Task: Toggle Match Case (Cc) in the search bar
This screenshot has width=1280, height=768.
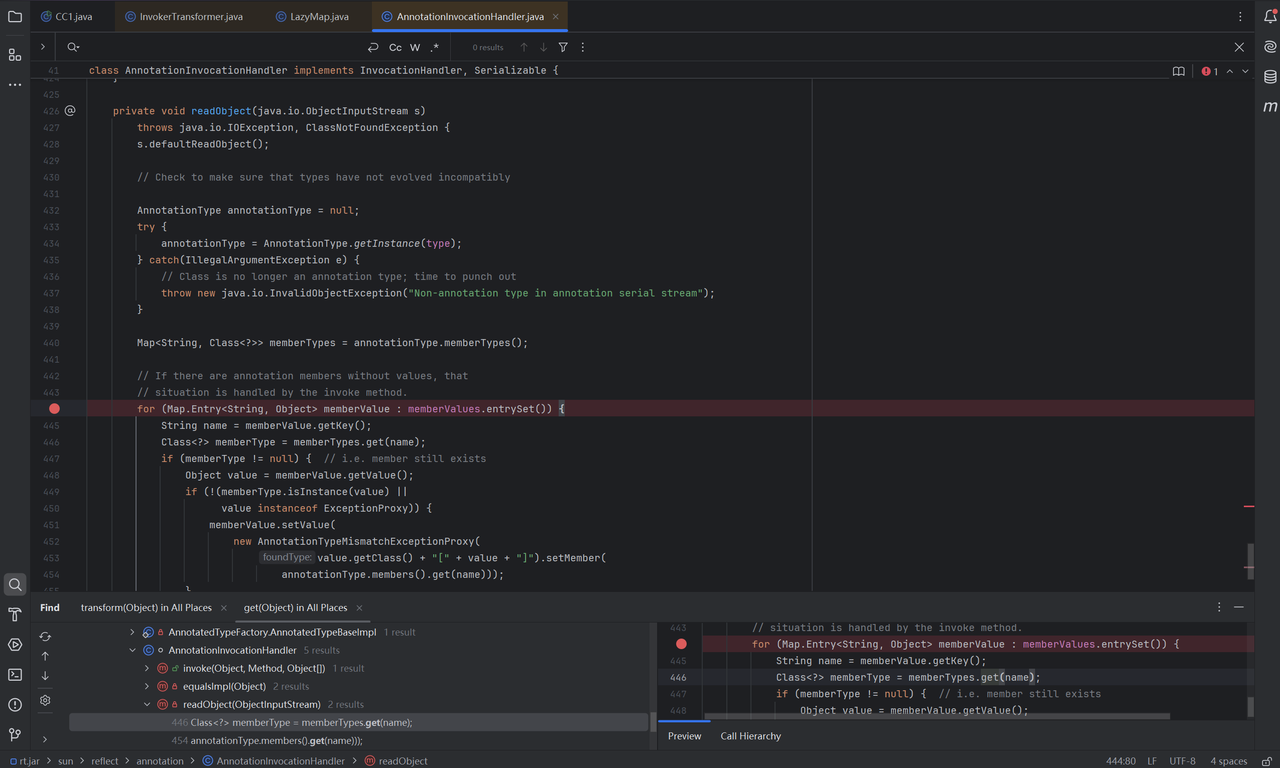Action: coord(395,47)
